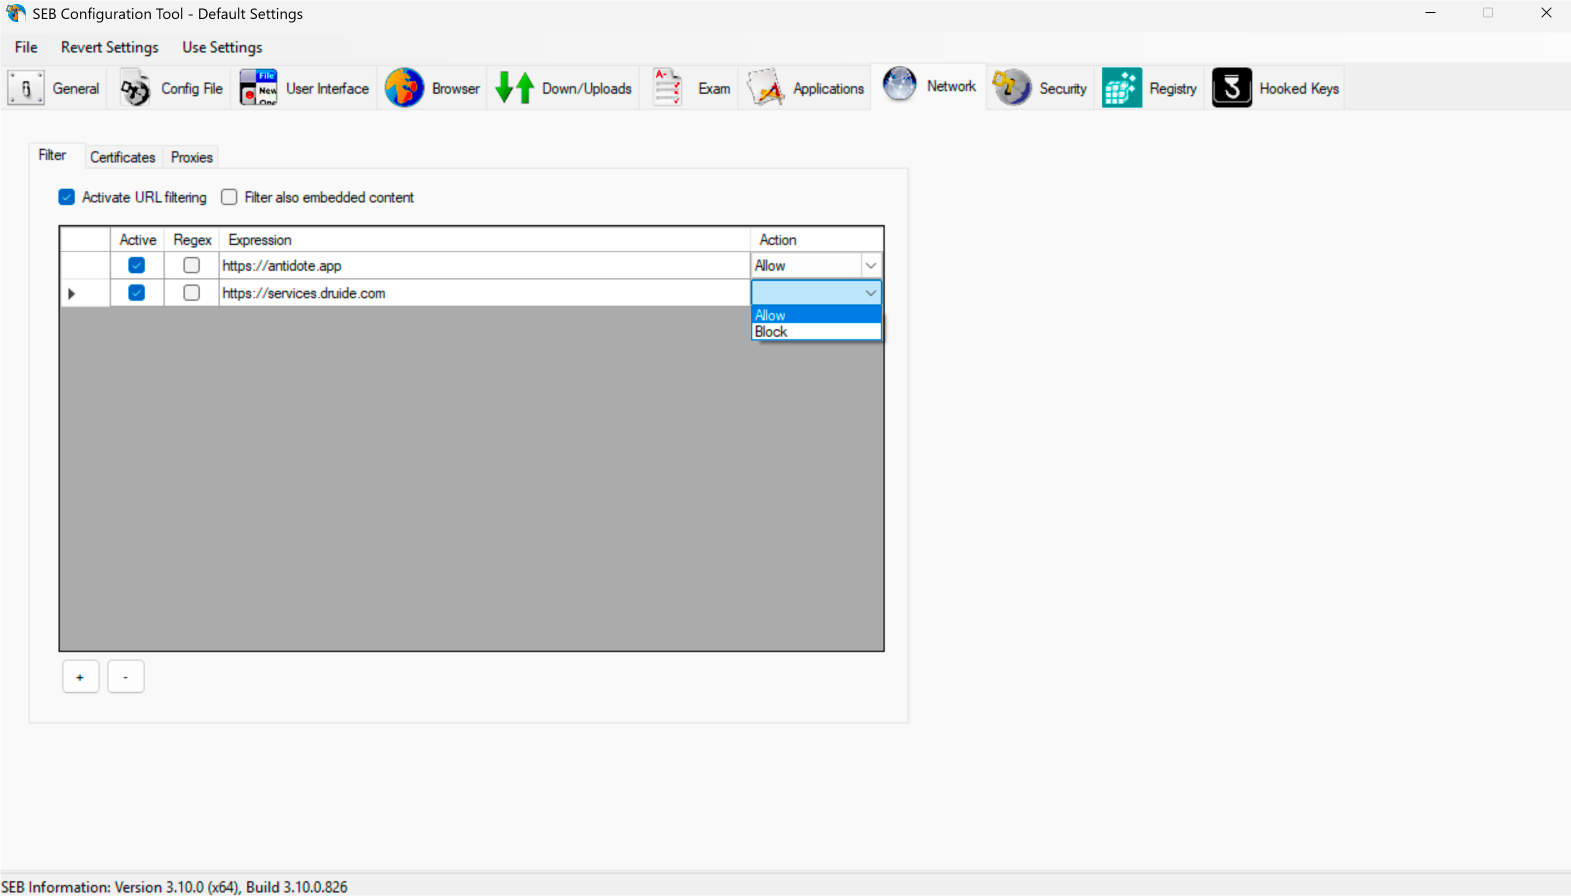Click the Down/Uploads green arrows icon

515,88
